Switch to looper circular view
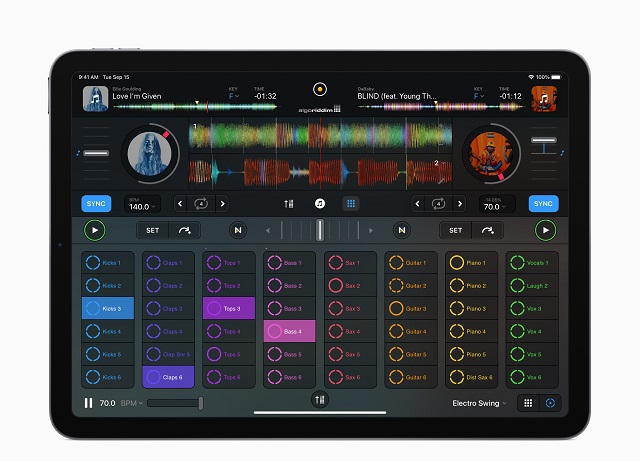Screen dimensions: 640x461 [x=550, y=403]
